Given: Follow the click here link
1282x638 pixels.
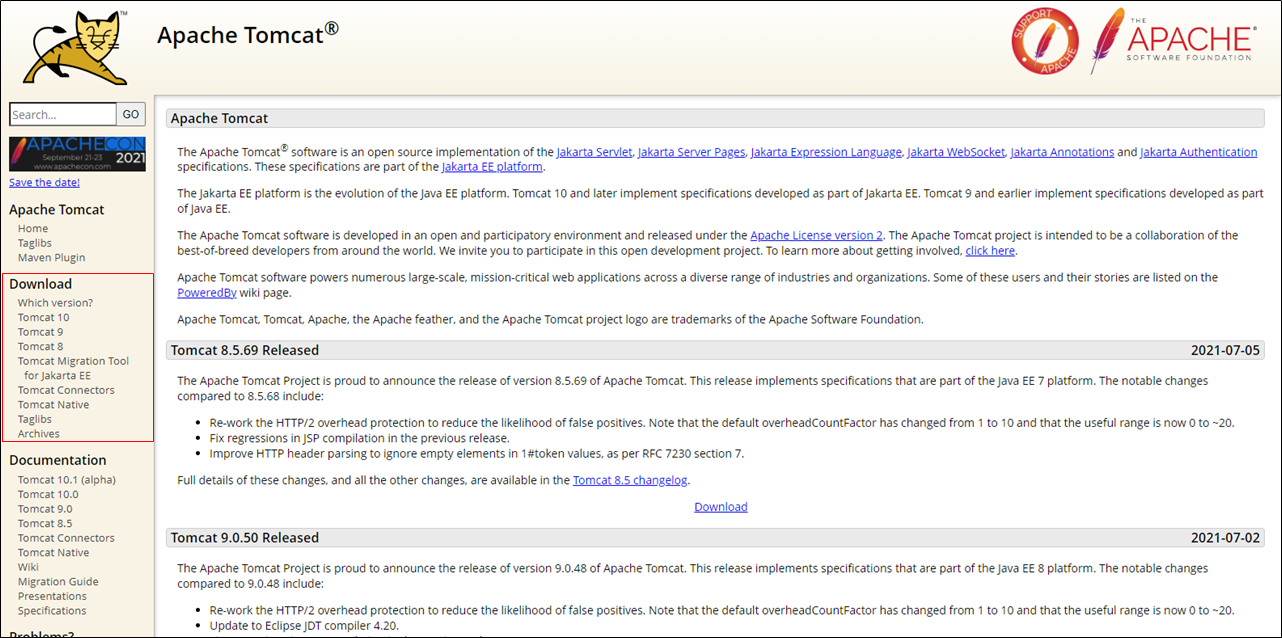Looking at the screenshot, I should pyautogui.click(x=990, y=250).
